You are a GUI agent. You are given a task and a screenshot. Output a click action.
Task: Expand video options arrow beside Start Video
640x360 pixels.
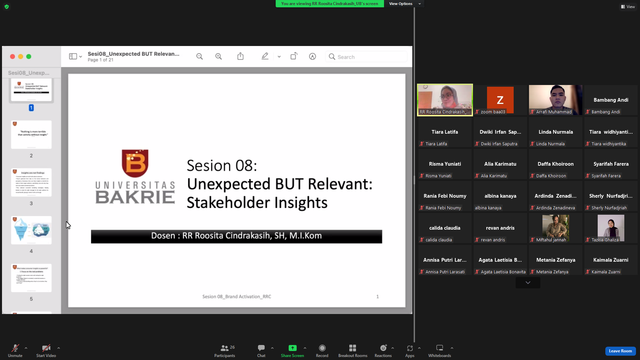(58, 348)
